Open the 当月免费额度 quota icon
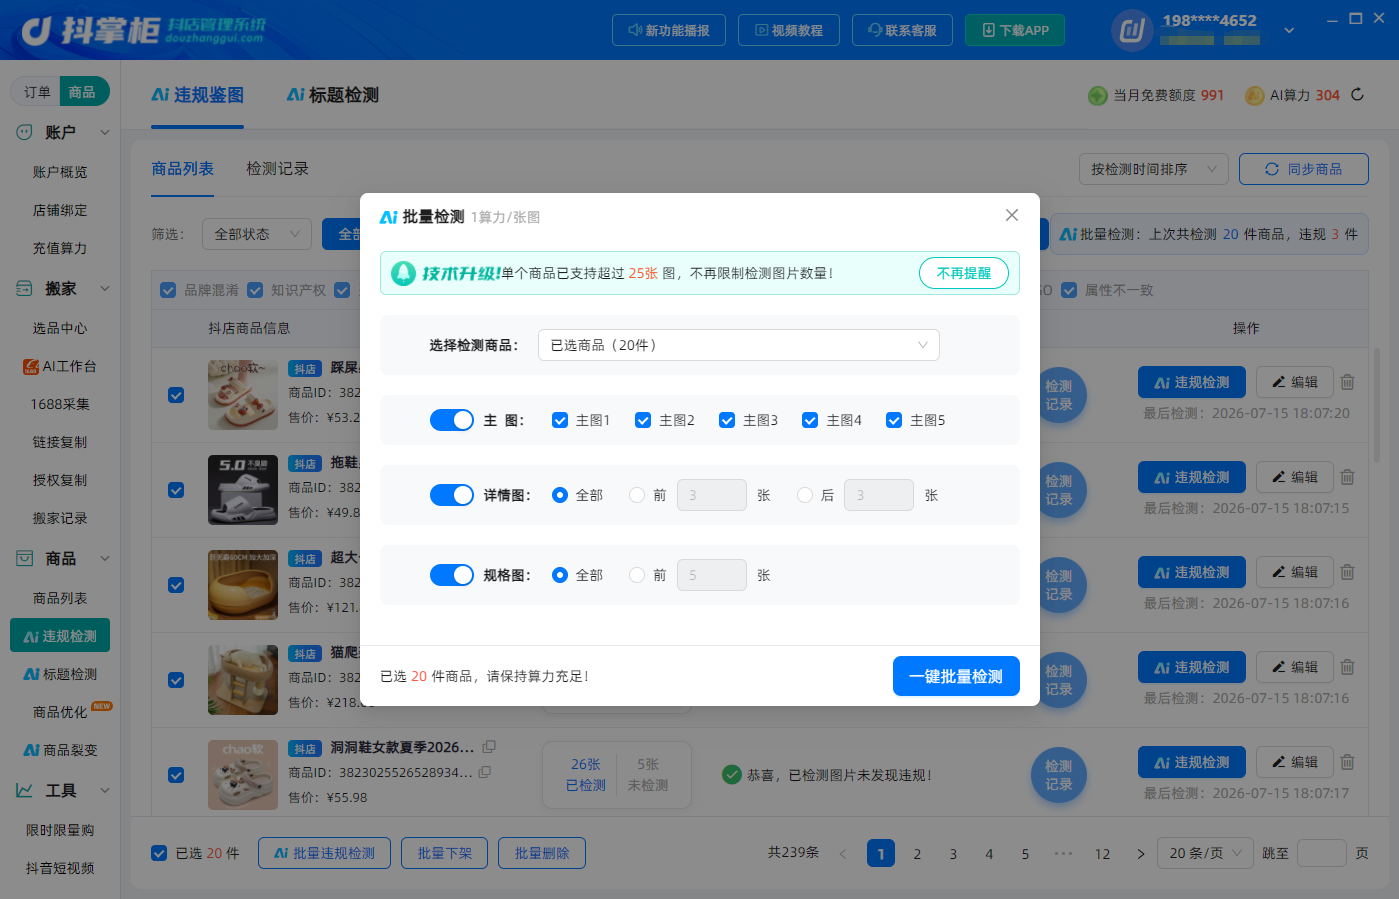 coord(1098,95)
